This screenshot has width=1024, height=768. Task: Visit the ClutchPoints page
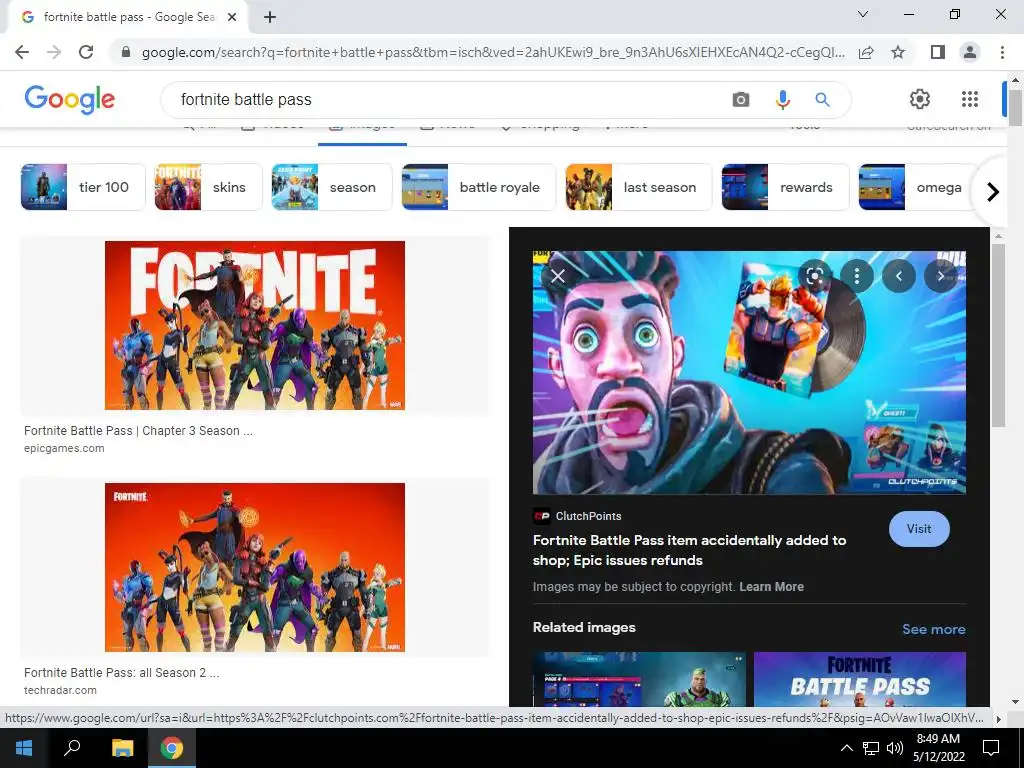point(919,529)
